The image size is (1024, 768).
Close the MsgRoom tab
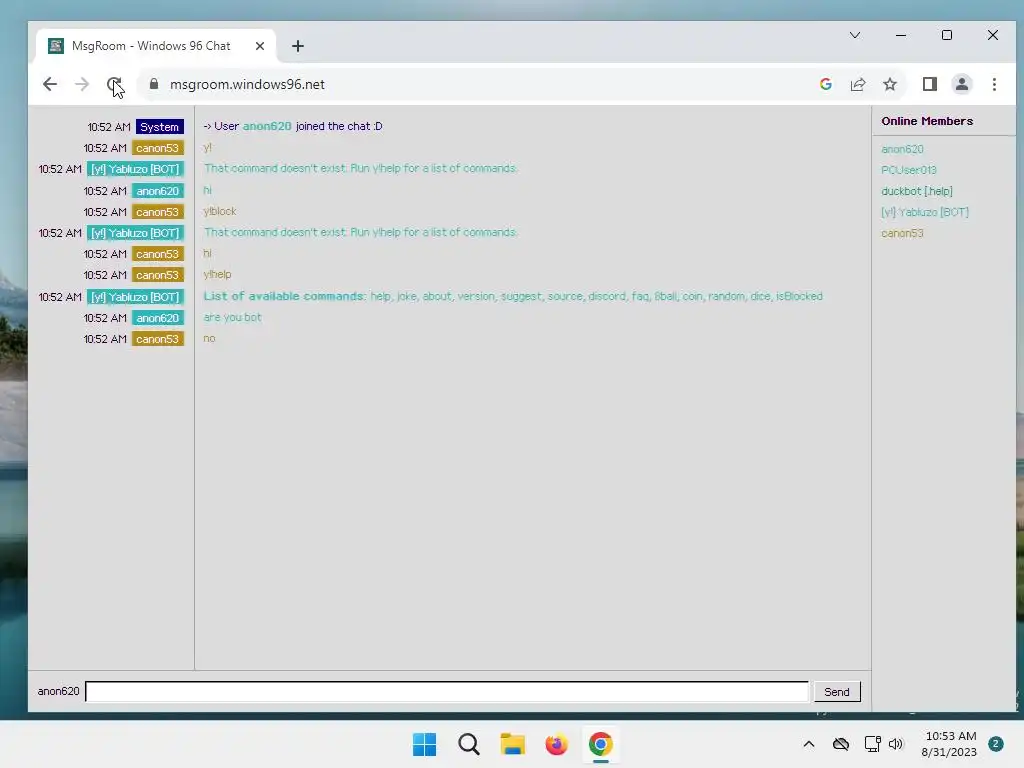tap(260, 46)
